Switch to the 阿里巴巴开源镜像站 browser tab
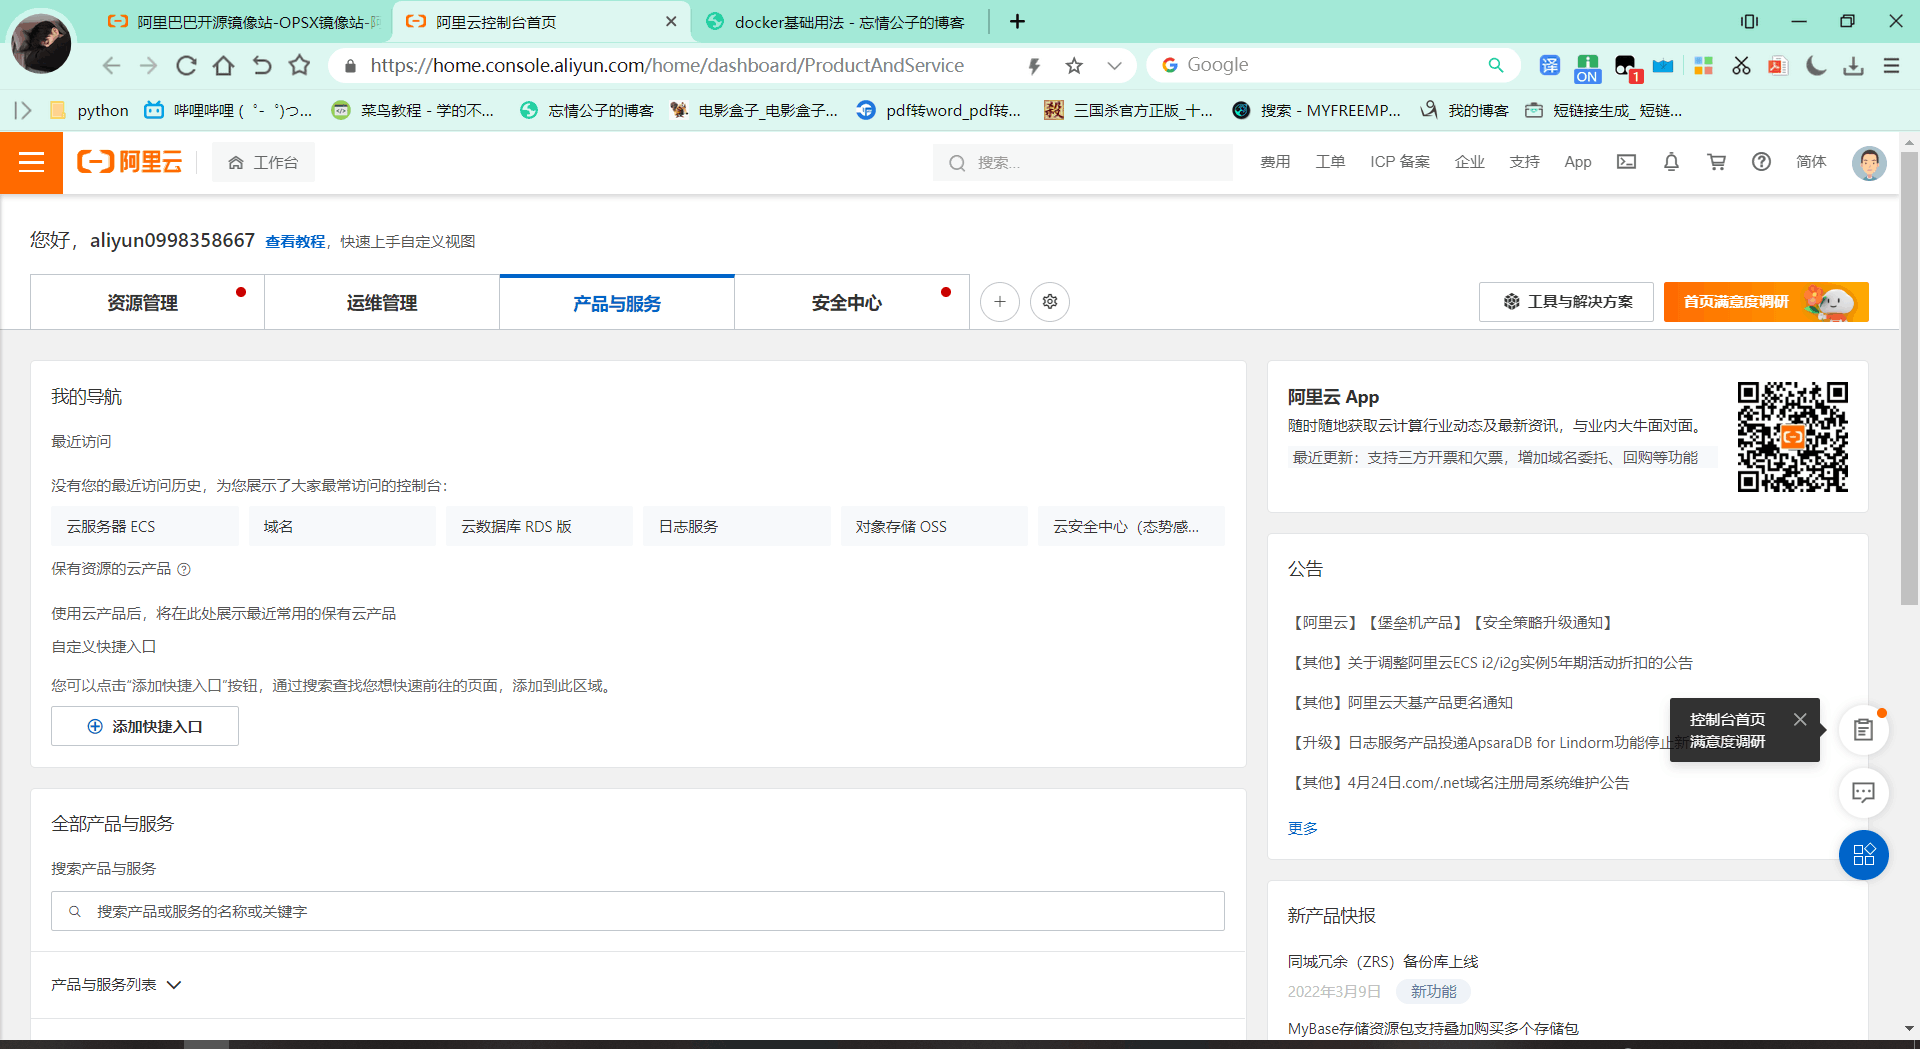 [x=246, y=22]
